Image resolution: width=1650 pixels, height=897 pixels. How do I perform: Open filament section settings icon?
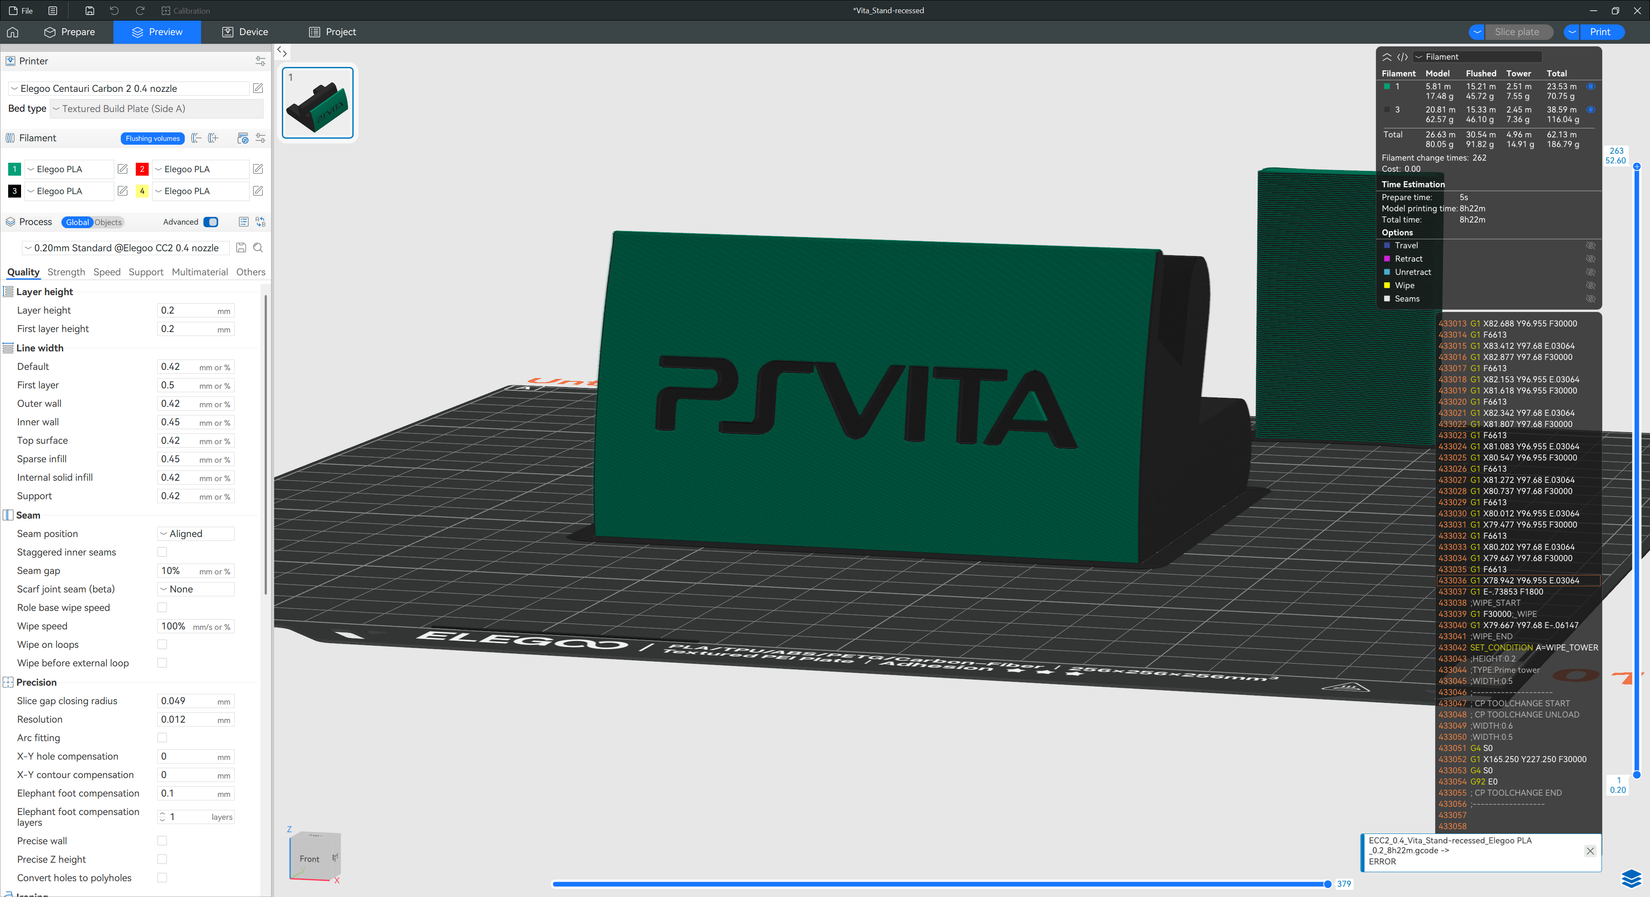coord(260,138)
